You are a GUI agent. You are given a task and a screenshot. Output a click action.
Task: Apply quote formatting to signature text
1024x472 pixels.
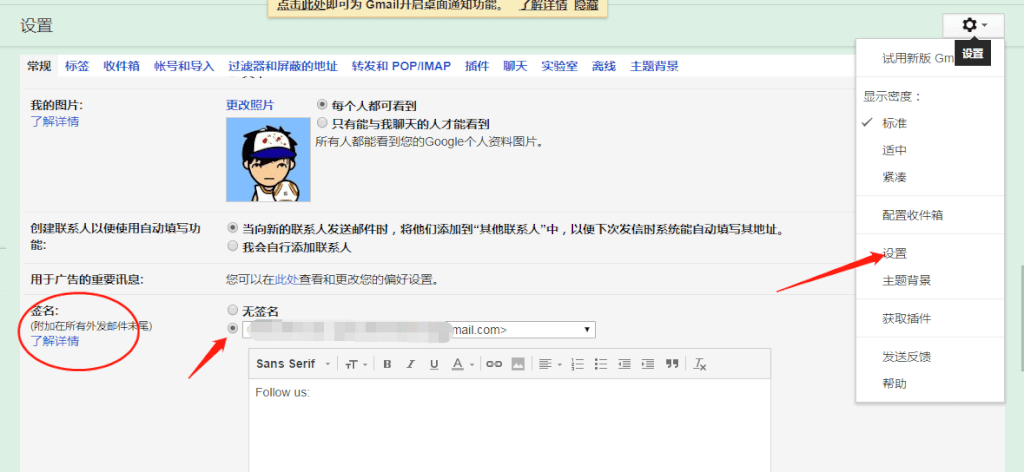pos(672,364)
